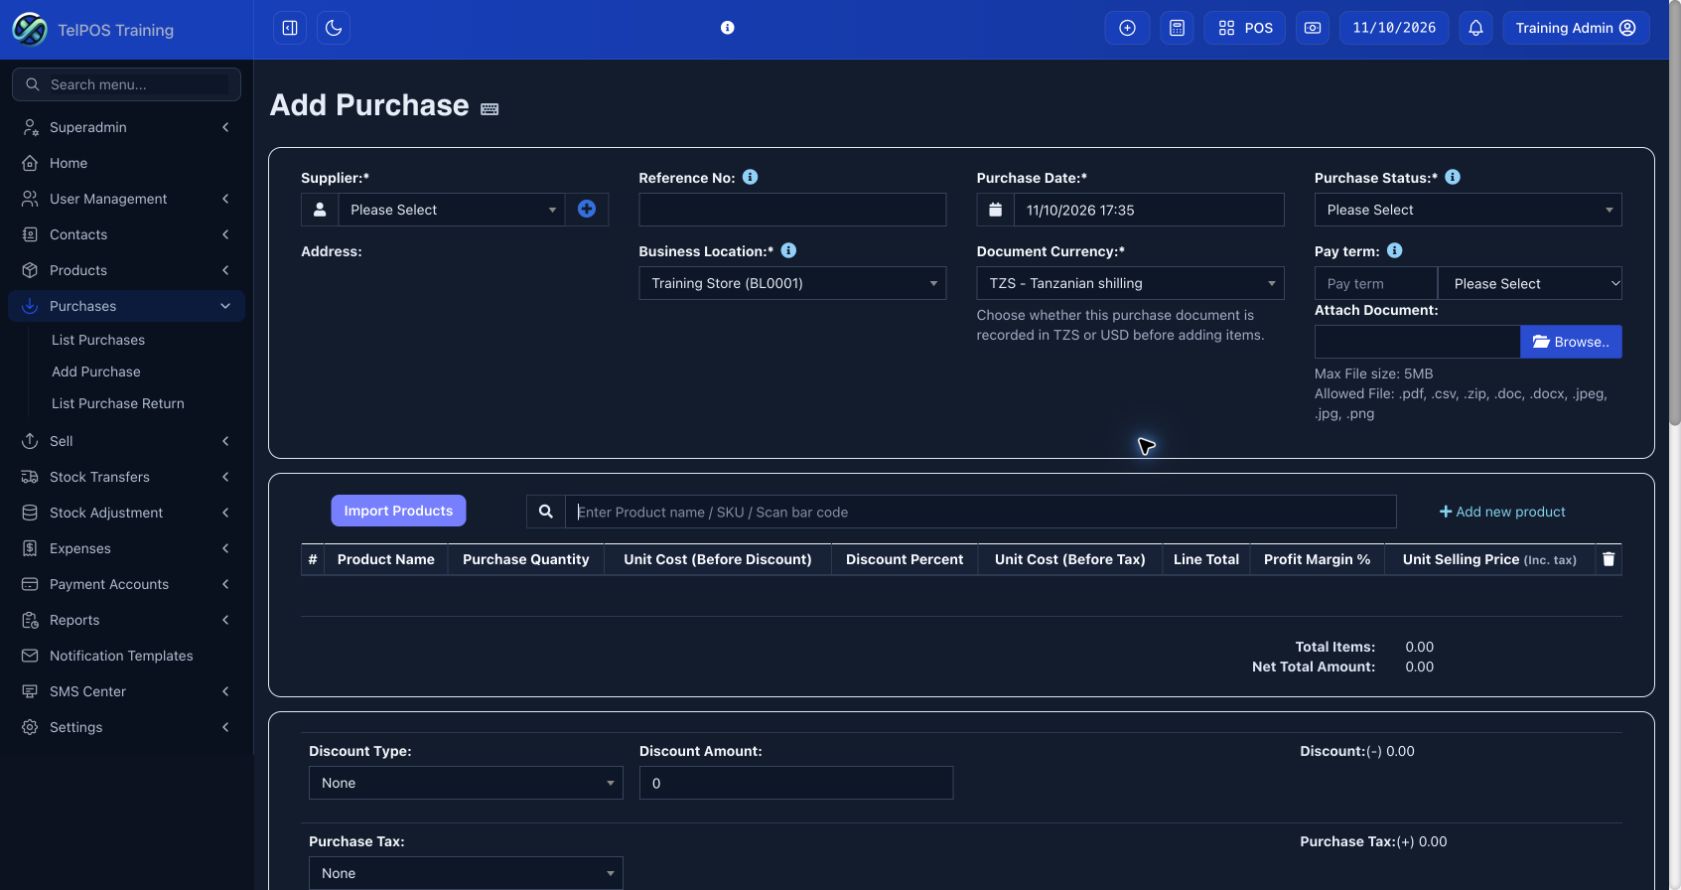Open List Purchase Return in sidebar

pos(118,404)
